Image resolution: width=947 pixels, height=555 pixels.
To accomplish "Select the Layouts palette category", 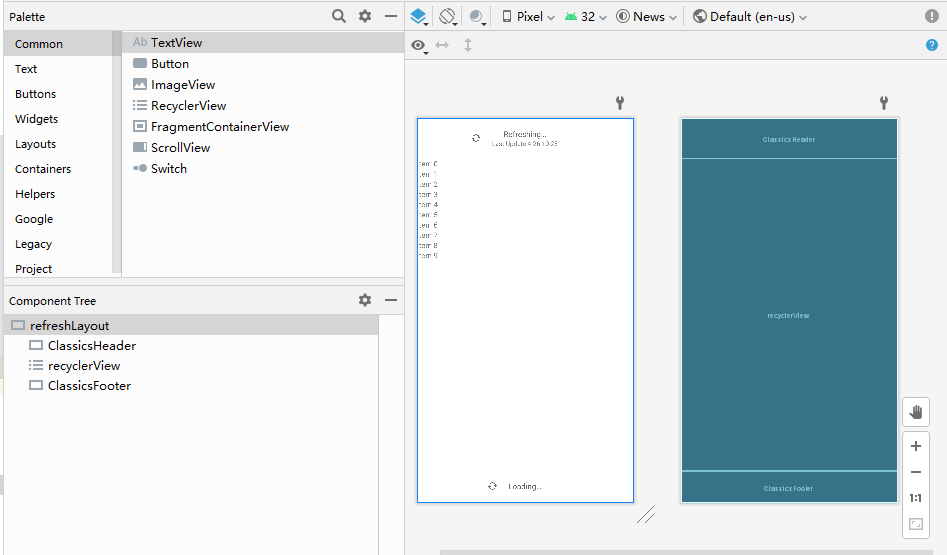I will [35, 144].
